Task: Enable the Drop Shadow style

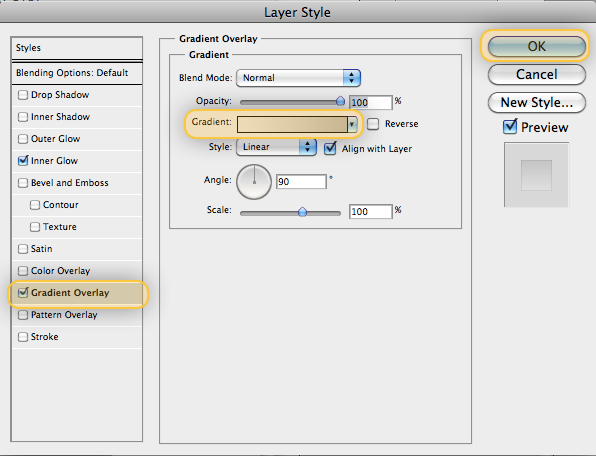Action: (x=23, y=95)
